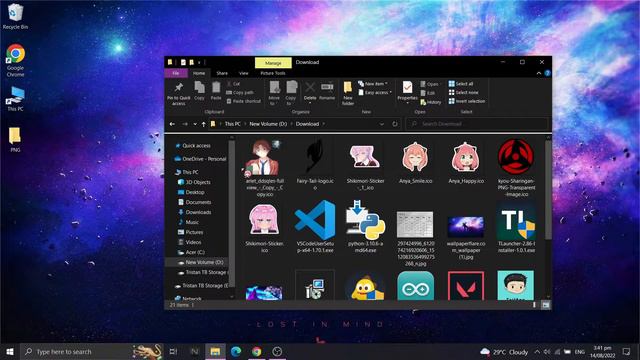The image size is (640, 360).
Task: Refresh the Download folder
Action: [395, 124]
